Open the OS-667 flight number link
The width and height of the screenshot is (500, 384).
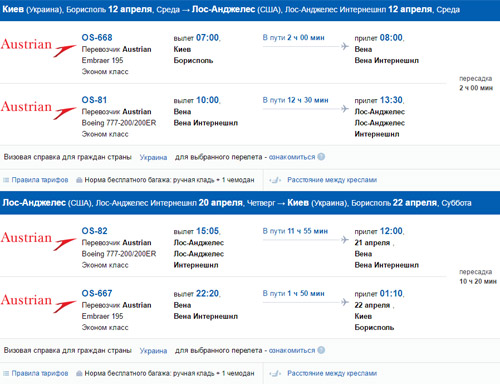tap(97, 293)
